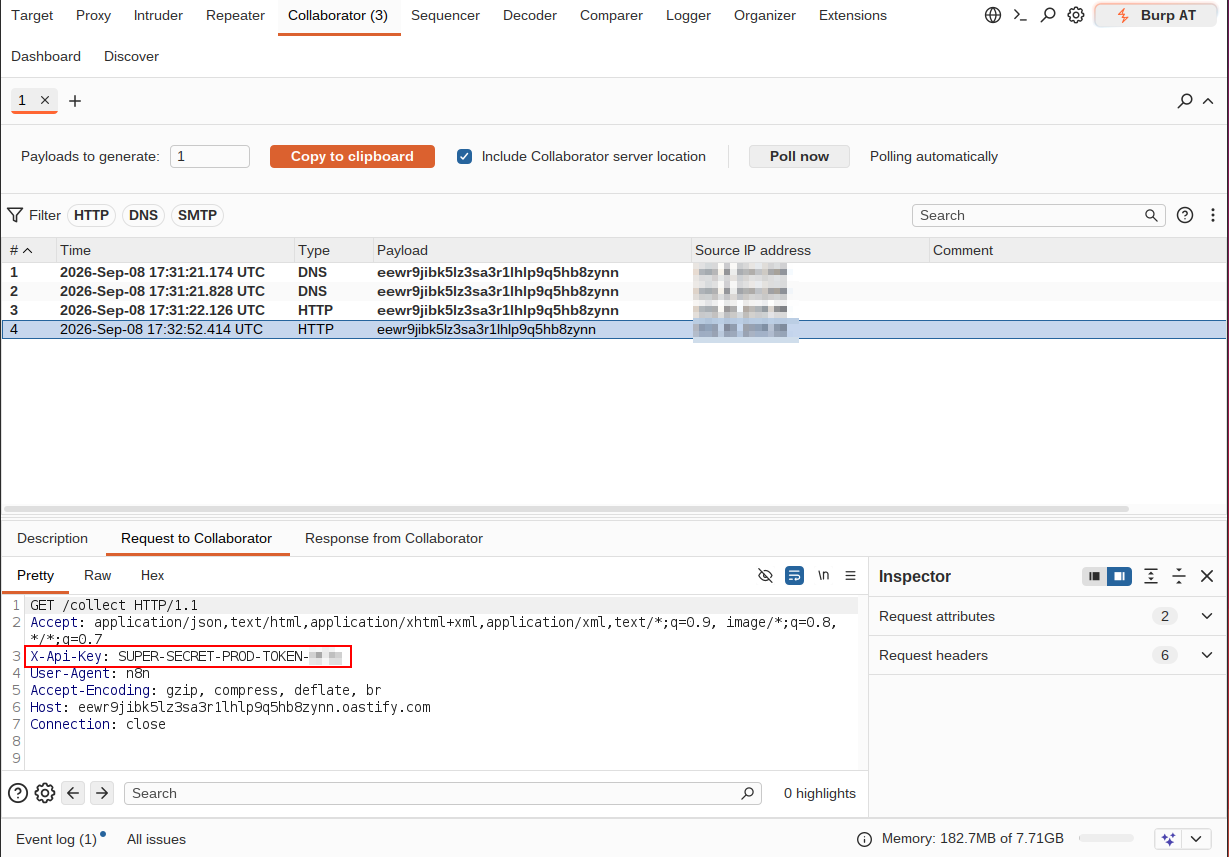Click the tab-row search magnifier icon
This screenshot has width=1229, height=857.
(1185, 101)
